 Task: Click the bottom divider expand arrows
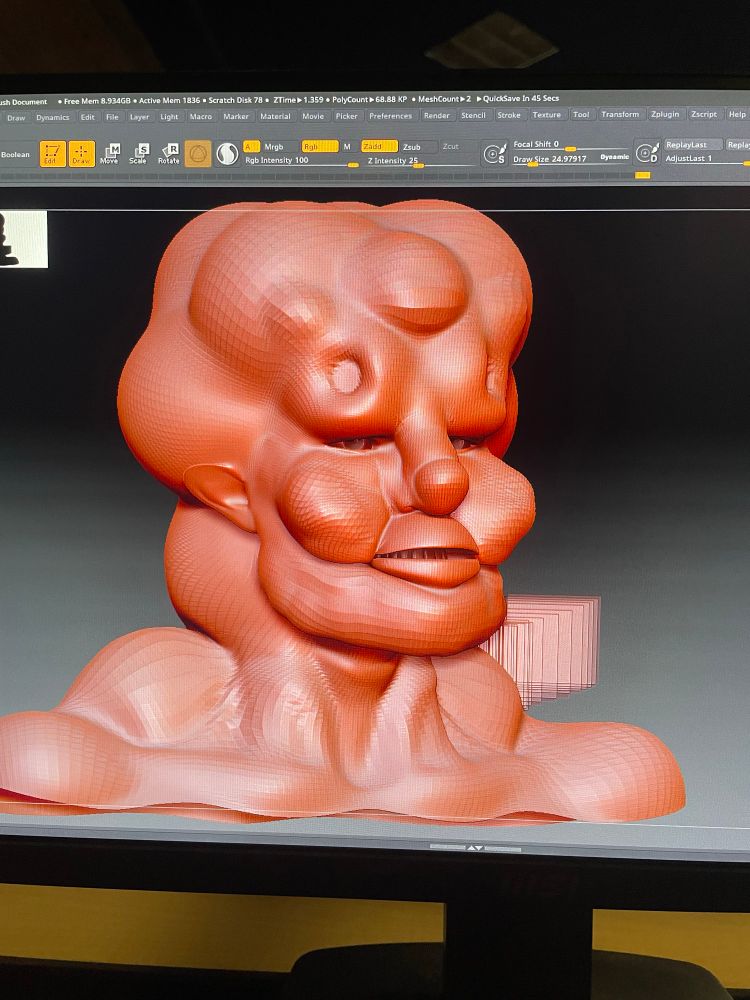(x=475, y=848)
